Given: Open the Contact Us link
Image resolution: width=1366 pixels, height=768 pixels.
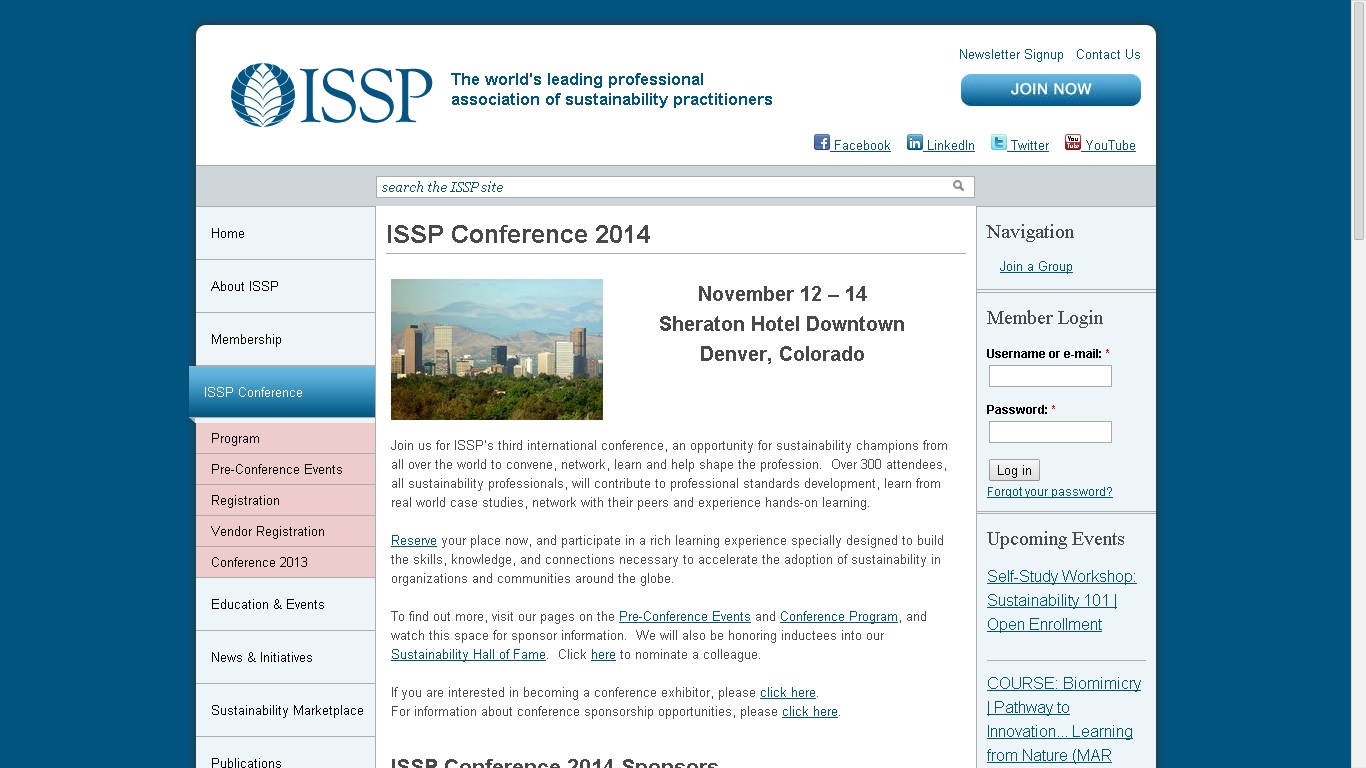Looking at the screenshot, I should tap(1108, 55).
